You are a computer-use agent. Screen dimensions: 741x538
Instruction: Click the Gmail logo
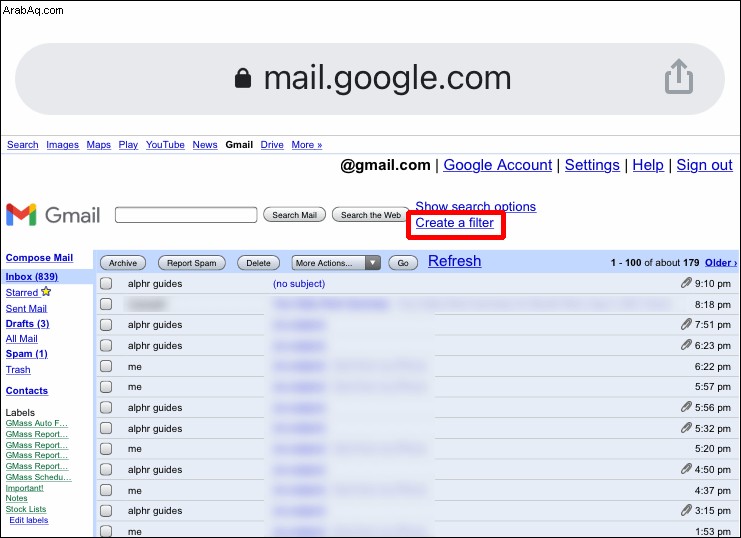click(53, 215)
